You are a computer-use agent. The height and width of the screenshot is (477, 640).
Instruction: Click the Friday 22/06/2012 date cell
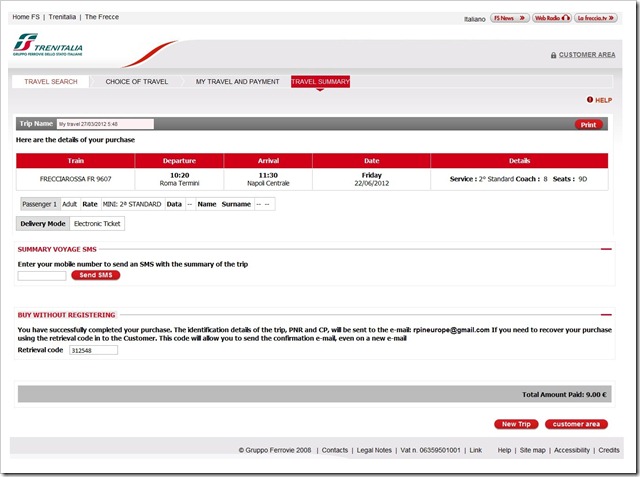point(371,179)
